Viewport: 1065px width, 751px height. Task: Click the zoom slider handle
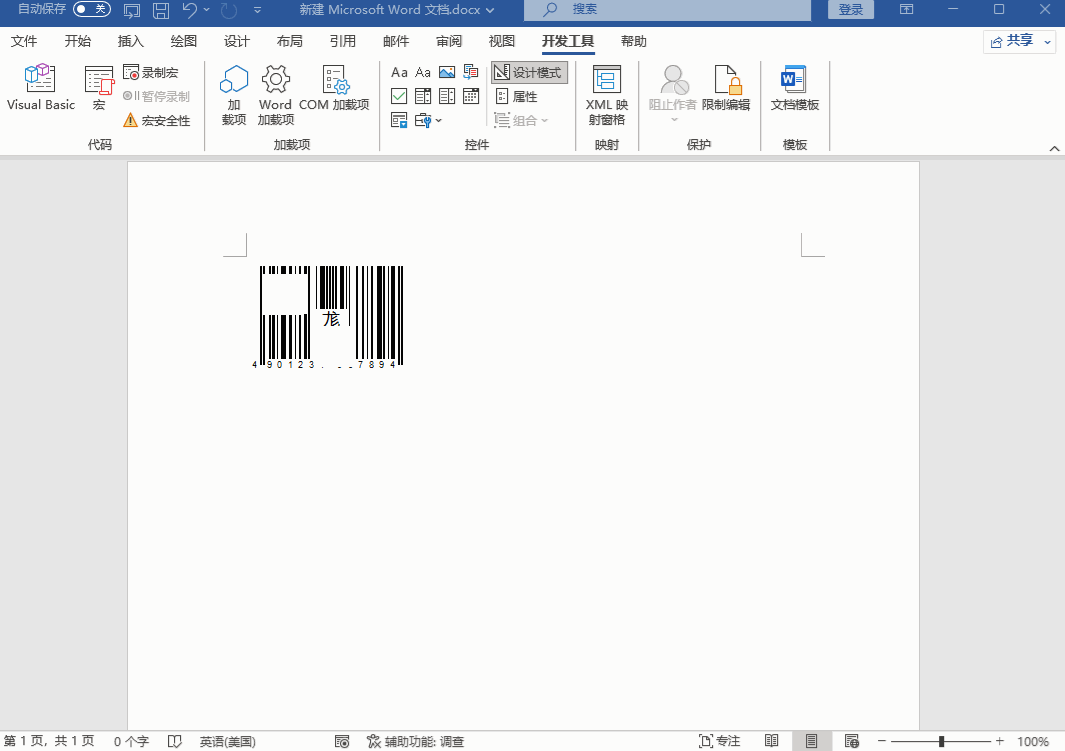(941, 741)
